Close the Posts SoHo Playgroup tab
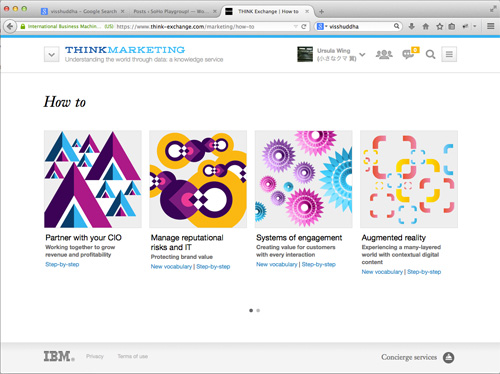 [x=215, y=11]
